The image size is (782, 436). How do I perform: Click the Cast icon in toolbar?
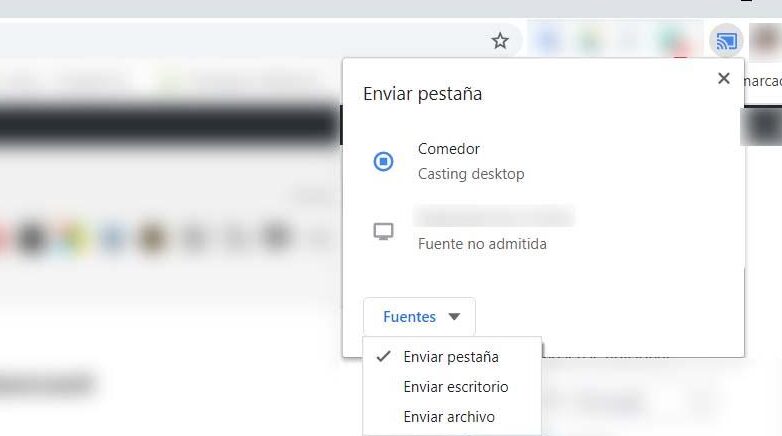(x=726, y=41)
